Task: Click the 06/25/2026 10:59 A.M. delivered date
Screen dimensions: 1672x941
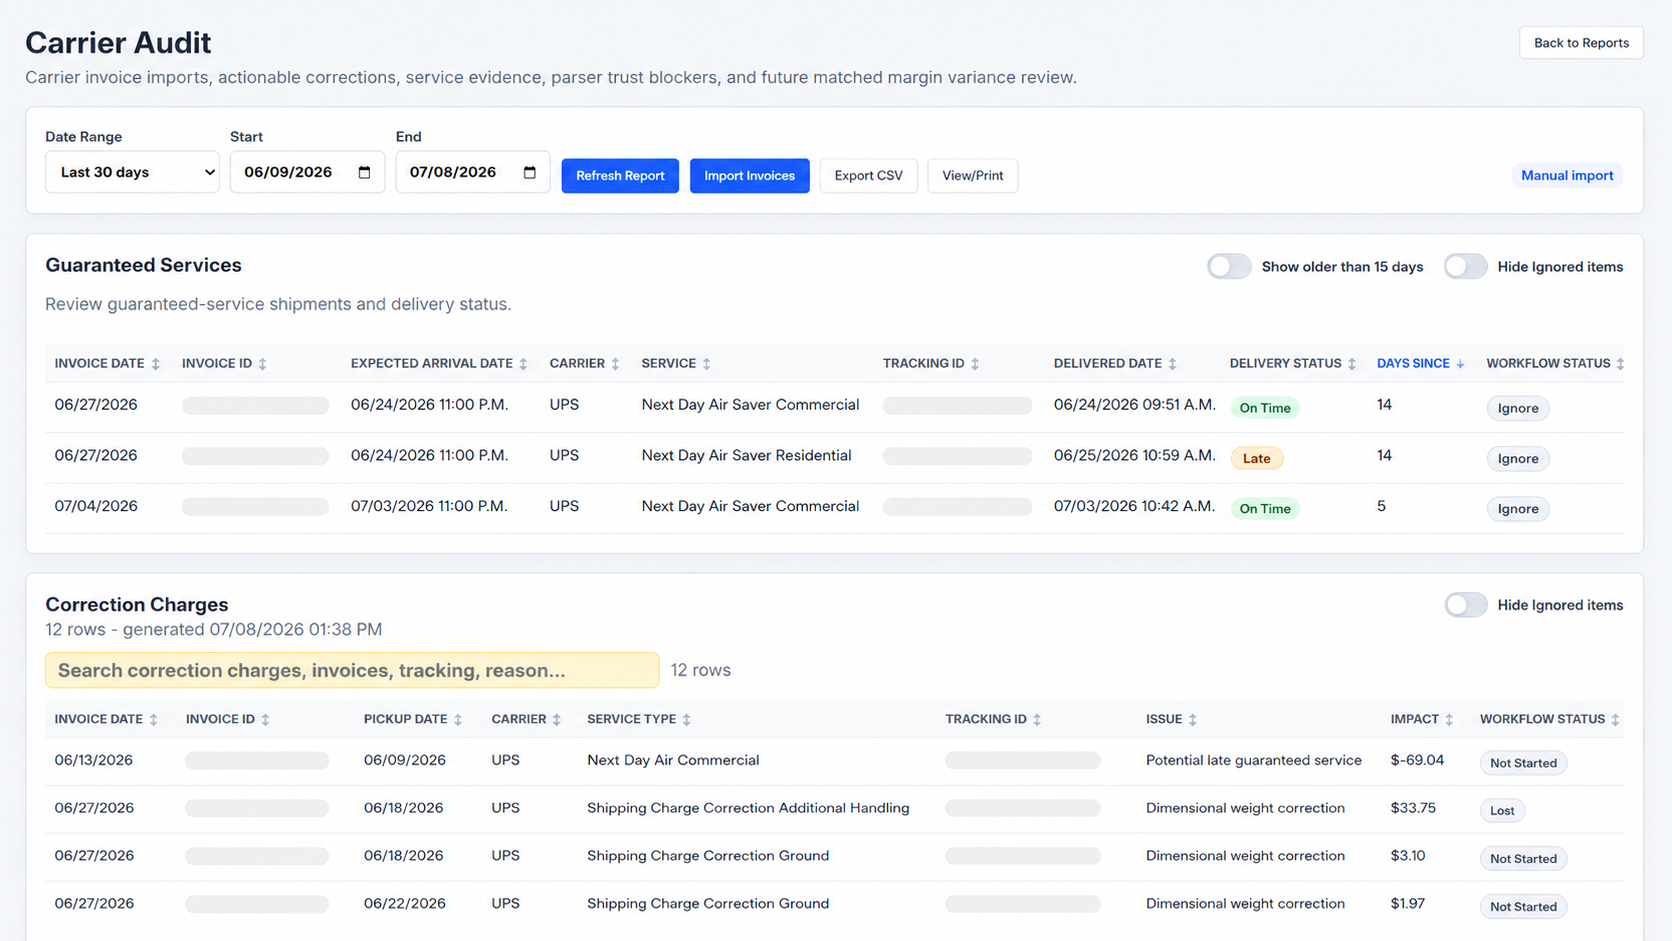Action: pyautogui.click(x=1134, y=455)
